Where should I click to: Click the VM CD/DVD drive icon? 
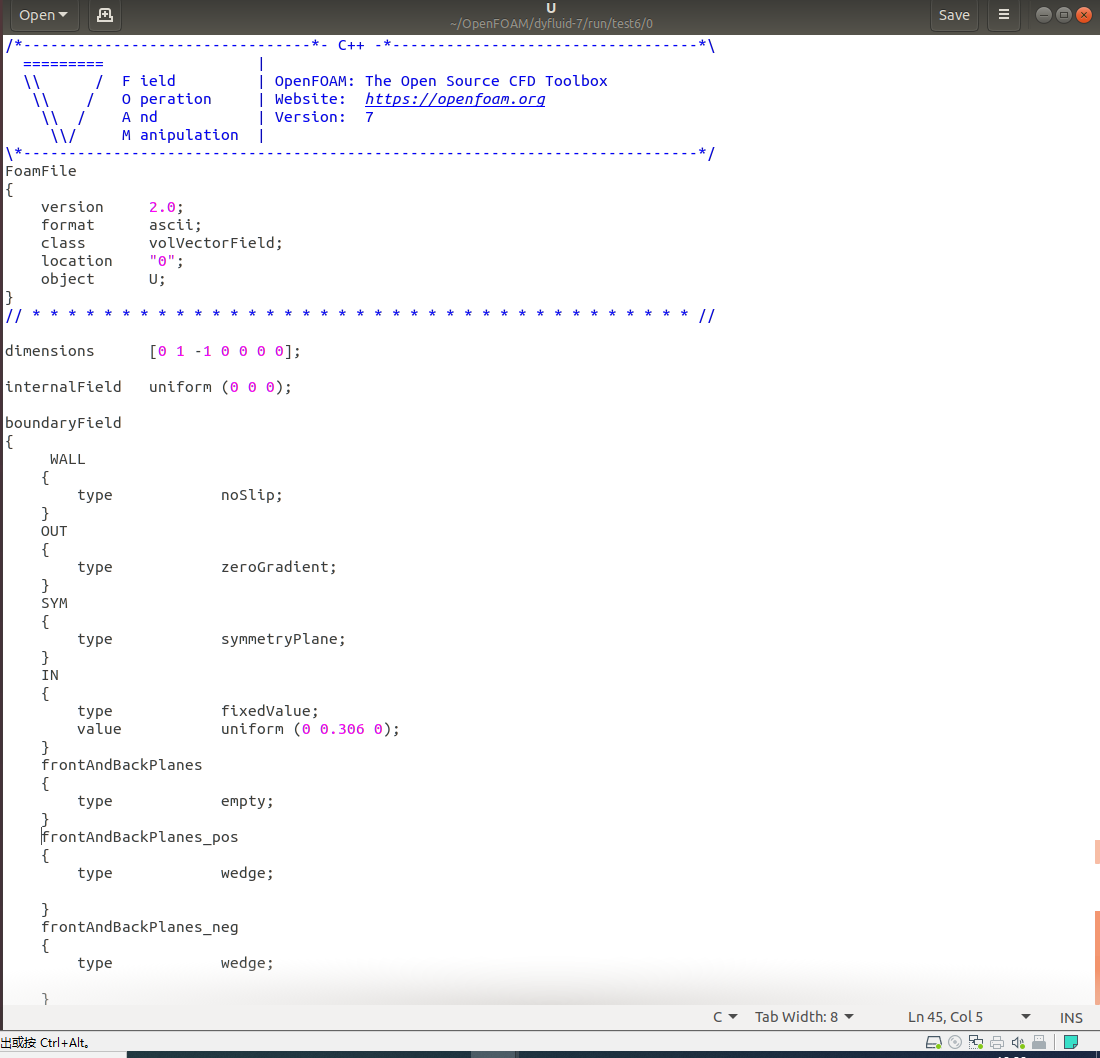pos(955,1043)
